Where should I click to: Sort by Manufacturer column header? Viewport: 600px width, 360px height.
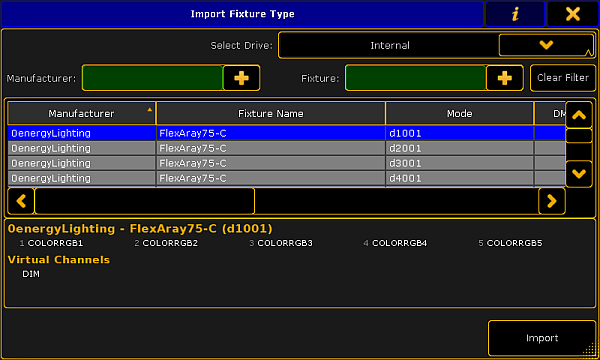pyautogui.click(x=81, y=114)
